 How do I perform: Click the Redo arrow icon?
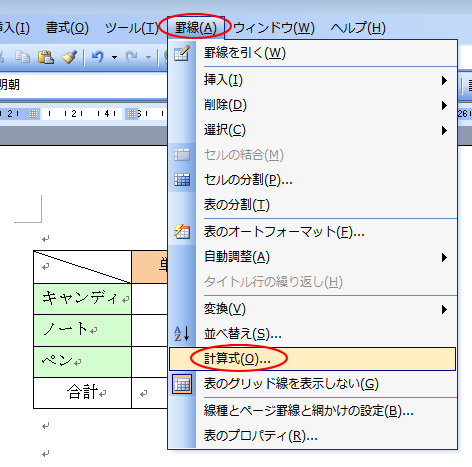(x=131, y=57)
